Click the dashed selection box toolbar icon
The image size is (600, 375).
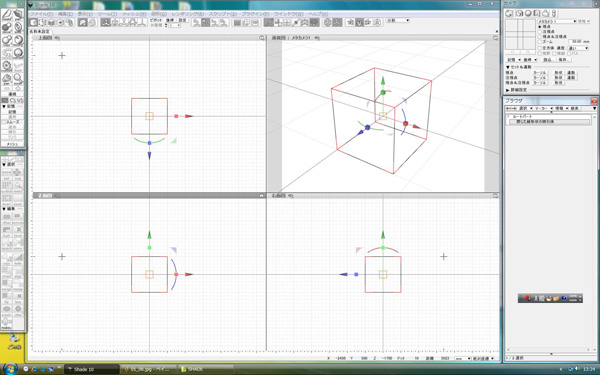click(42, 23)
